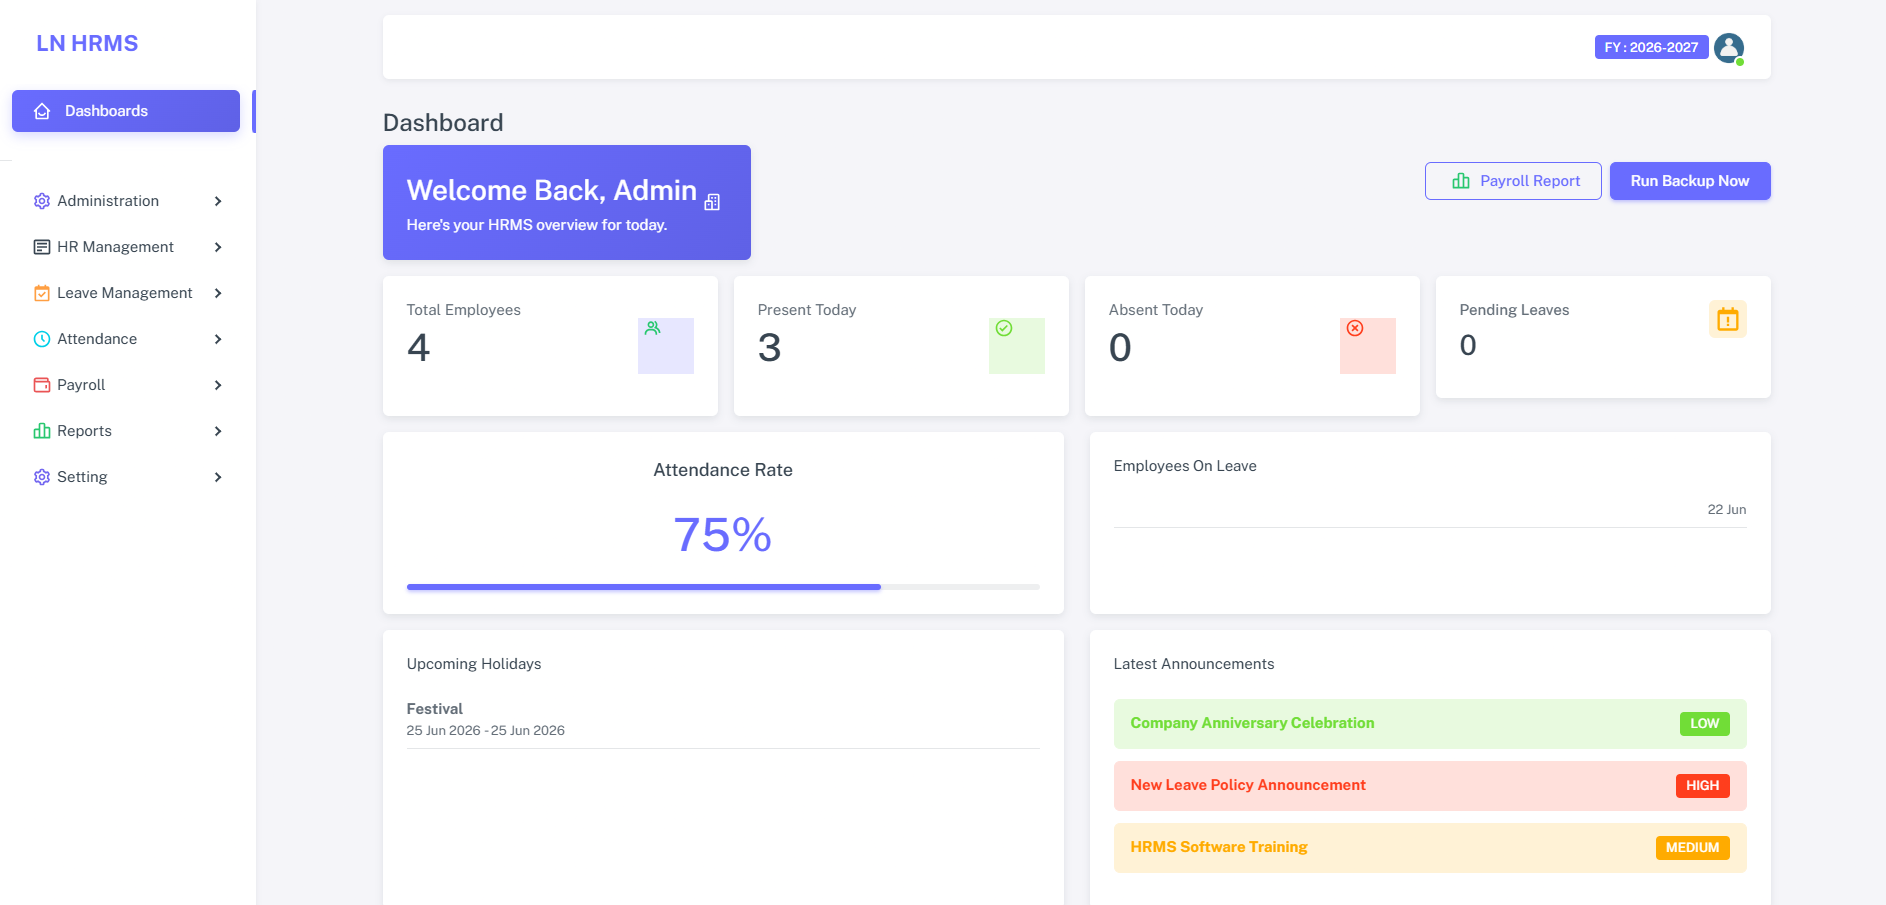Viewport: 1886px width, 905px height.
Task: Expand the Attendance chevron
Action: (218, 339)
